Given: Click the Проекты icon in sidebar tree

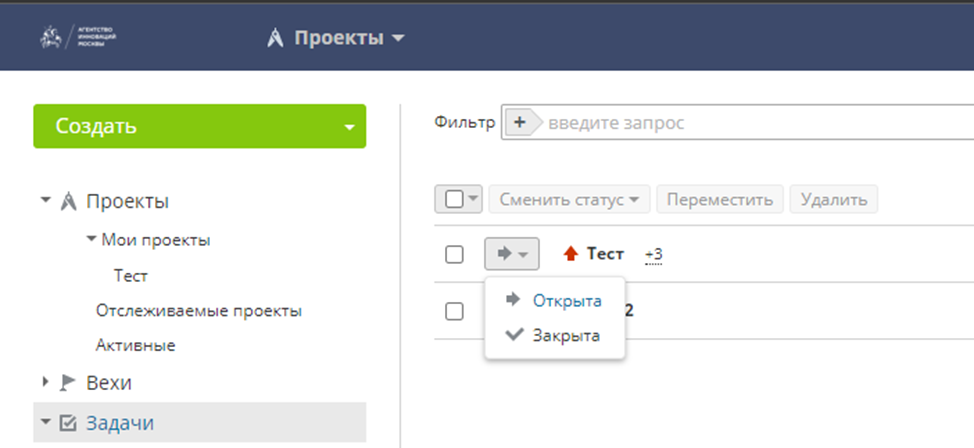Looking at the screenshot, I should [69, 201].
